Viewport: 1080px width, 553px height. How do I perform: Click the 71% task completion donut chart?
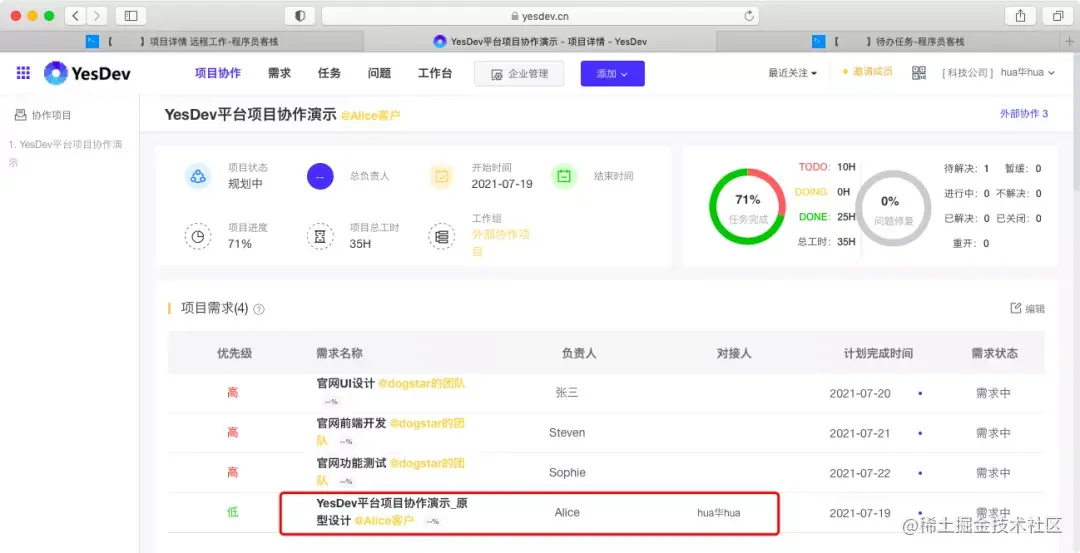pos(747,206)
